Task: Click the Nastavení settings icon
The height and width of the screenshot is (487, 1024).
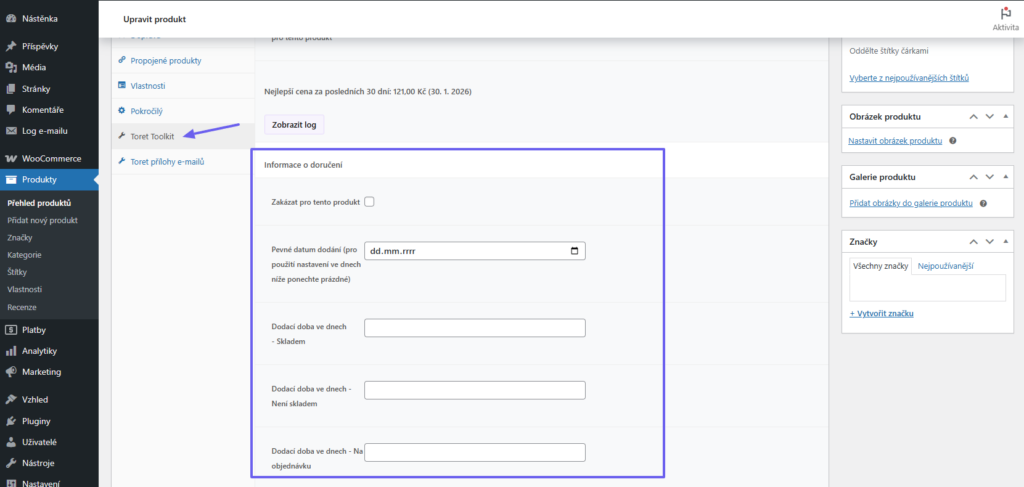Action: pos(10,484)
